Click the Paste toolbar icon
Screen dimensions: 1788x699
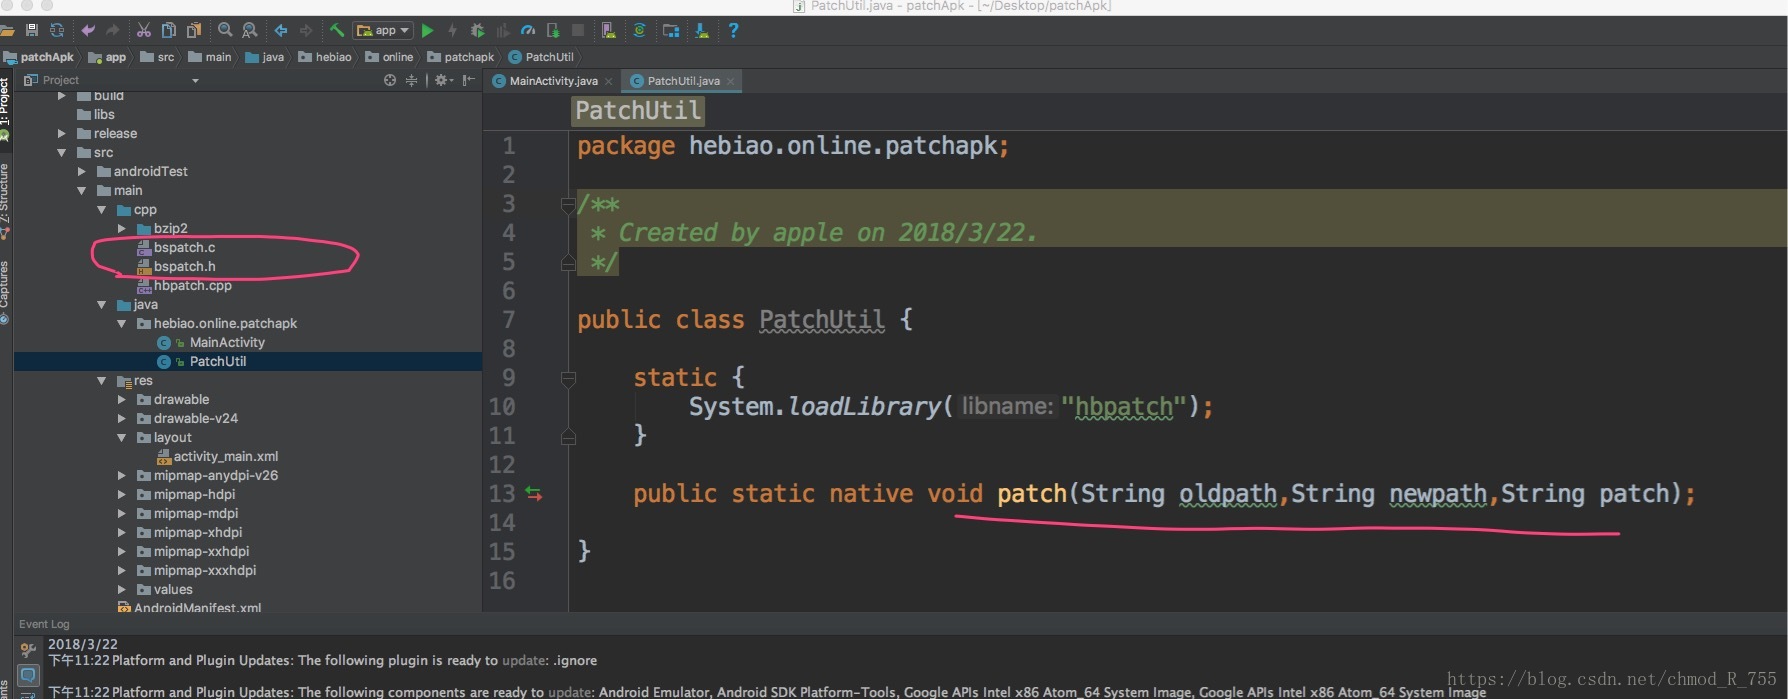coord(194,30)
